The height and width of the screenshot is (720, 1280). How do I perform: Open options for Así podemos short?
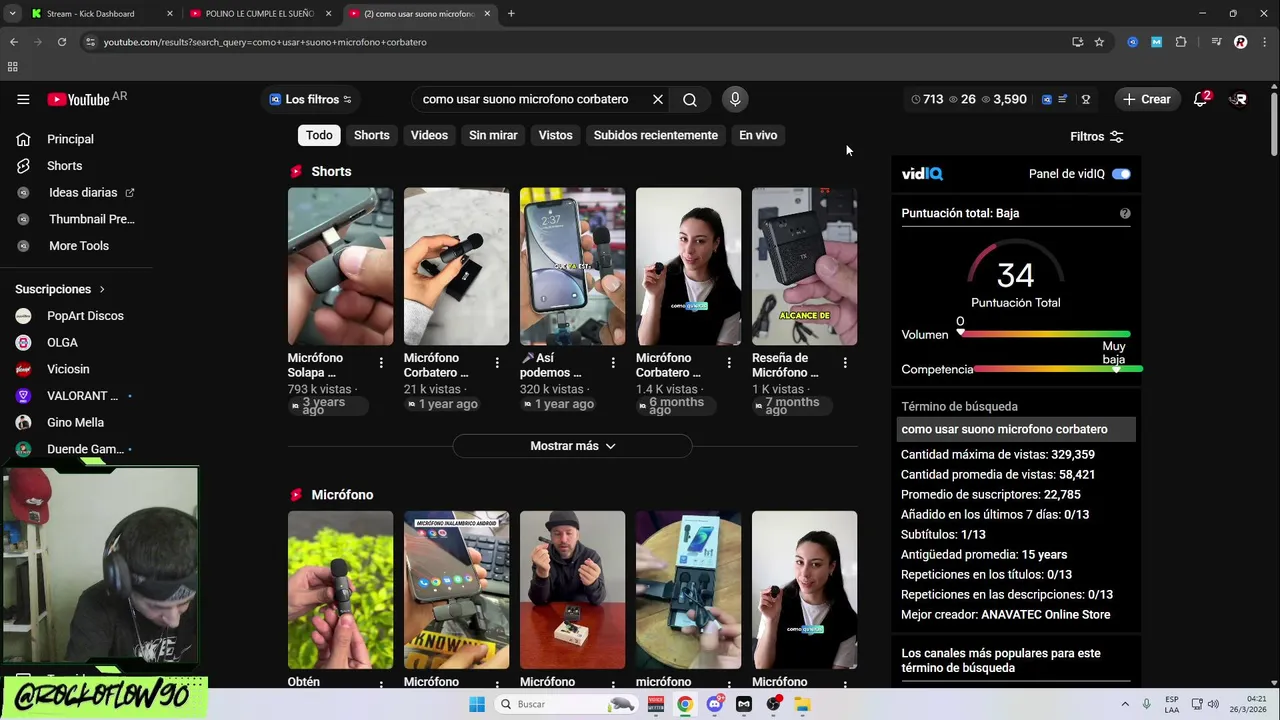point(613,363)
